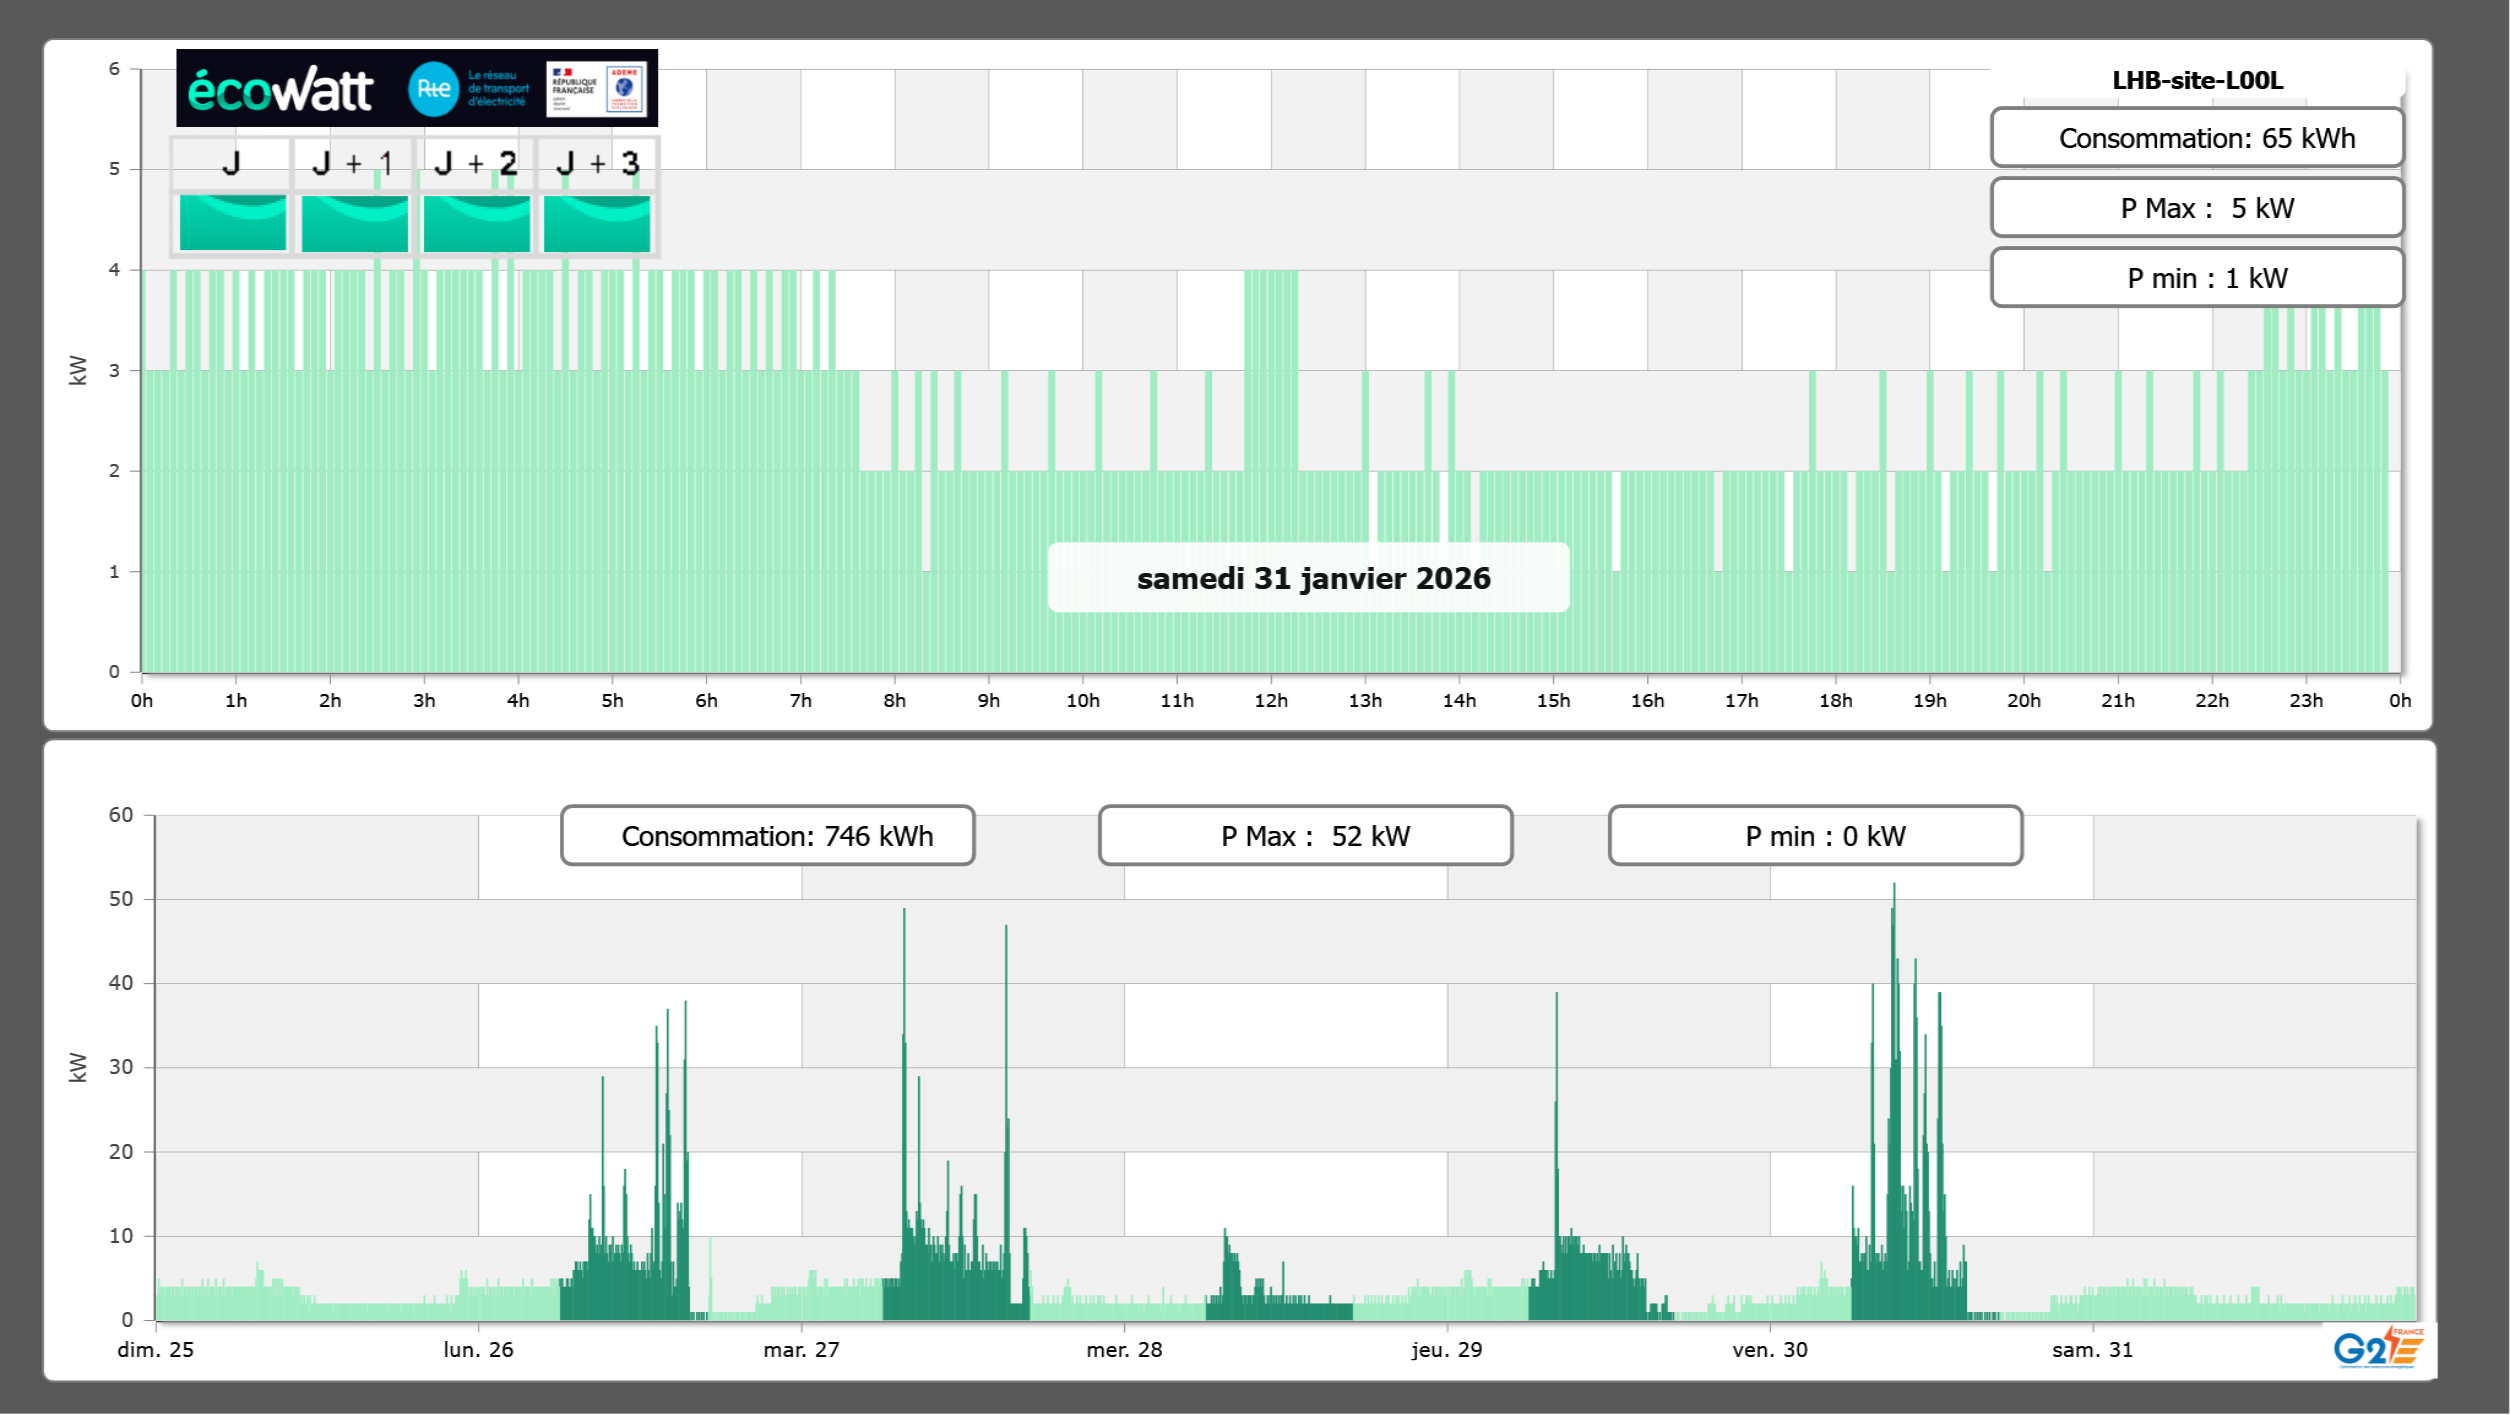Click the ven. 30 weekly axis label
The height and width of the screenshot is (1415, 2511).
coord(1769,1349)
